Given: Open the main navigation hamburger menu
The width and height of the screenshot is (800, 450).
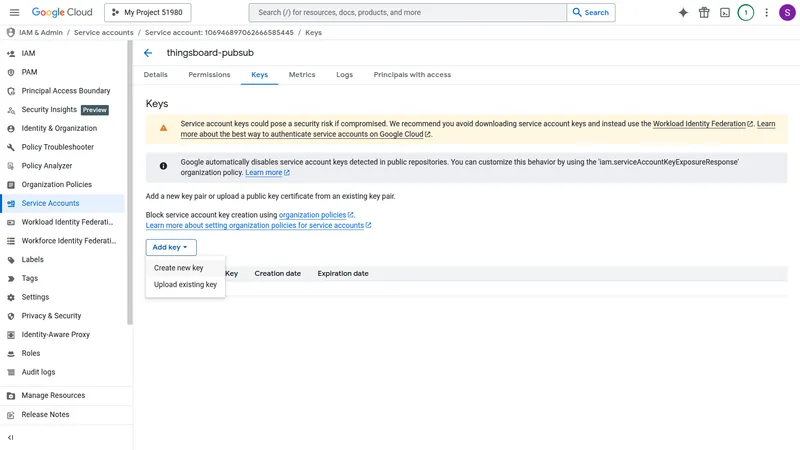Looking at the screenshot, I should (x=14, y=12).
